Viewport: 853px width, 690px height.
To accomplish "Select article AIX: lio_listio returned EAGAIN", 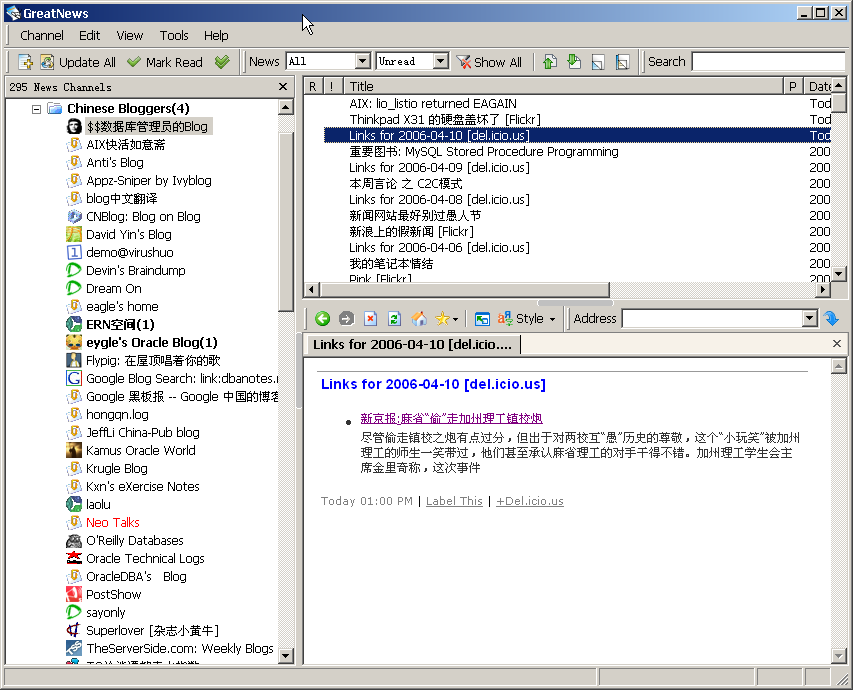I will [433, 103].
